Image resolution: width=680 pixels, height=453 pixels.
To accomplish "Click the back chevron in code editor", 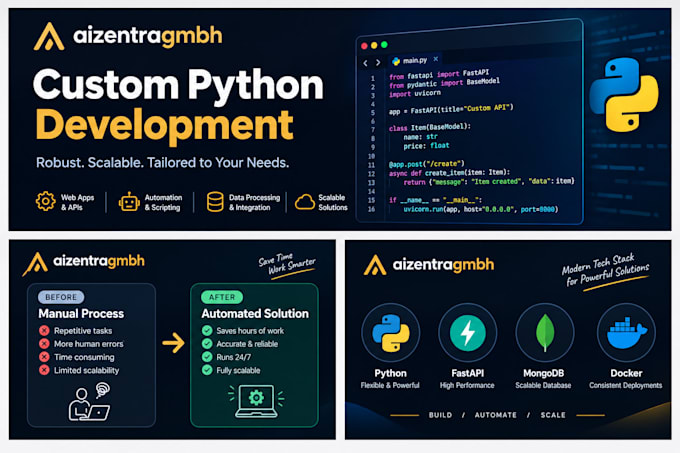I will [x=366, y=63].
